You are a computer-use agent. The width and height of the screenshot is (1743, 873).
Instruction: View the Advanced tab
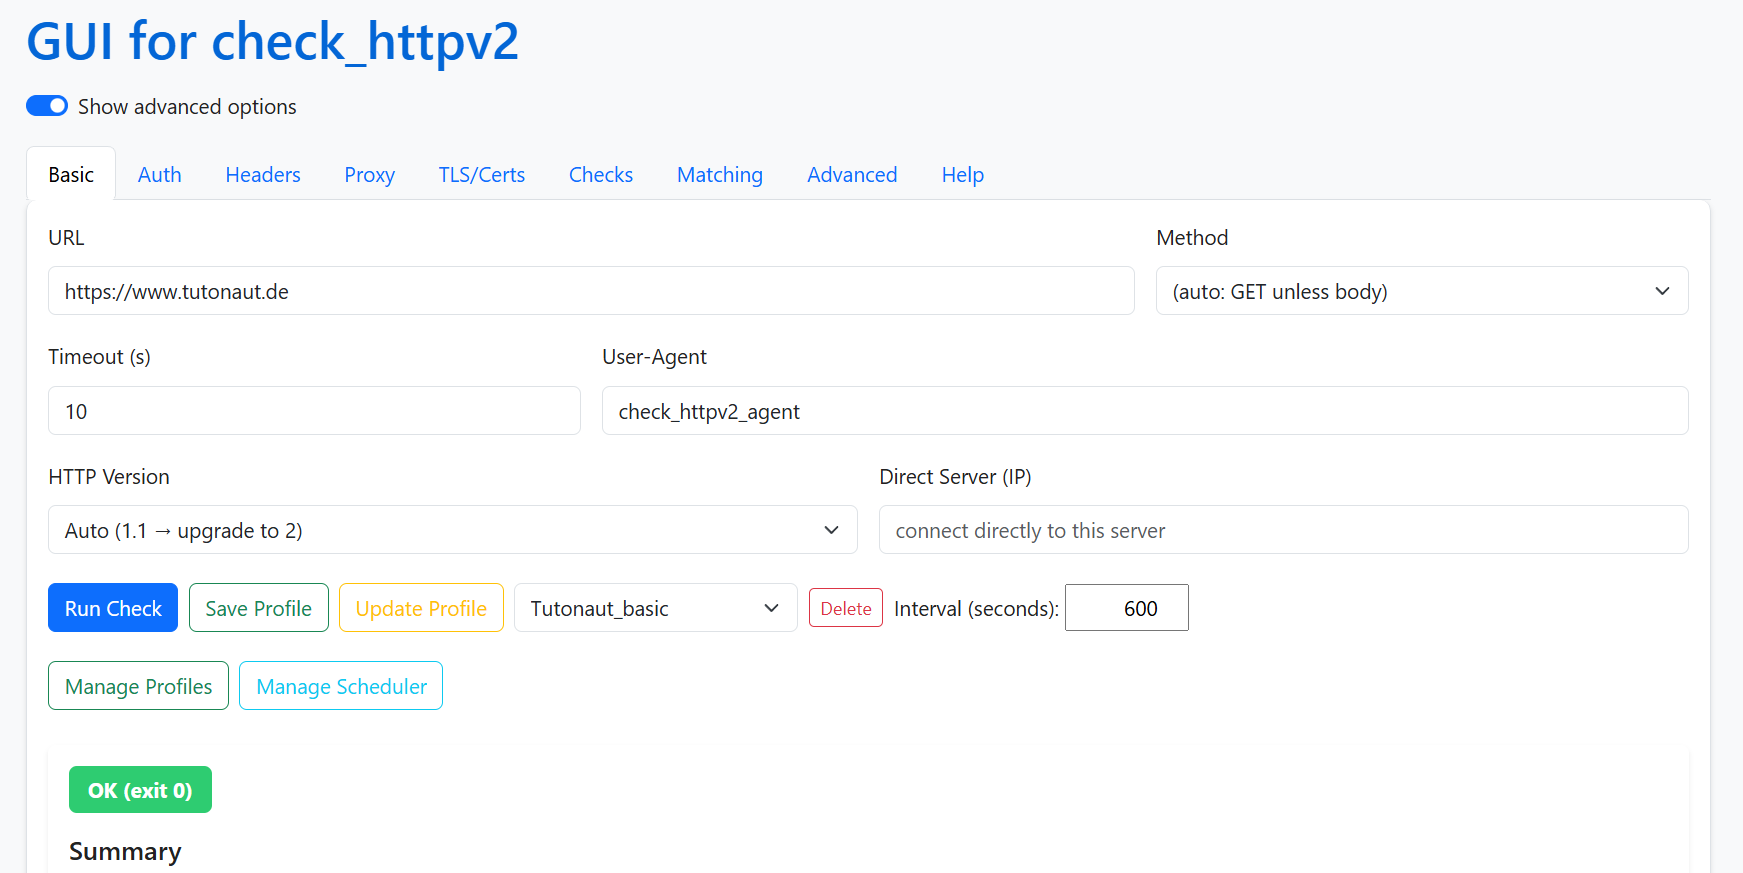852,175
